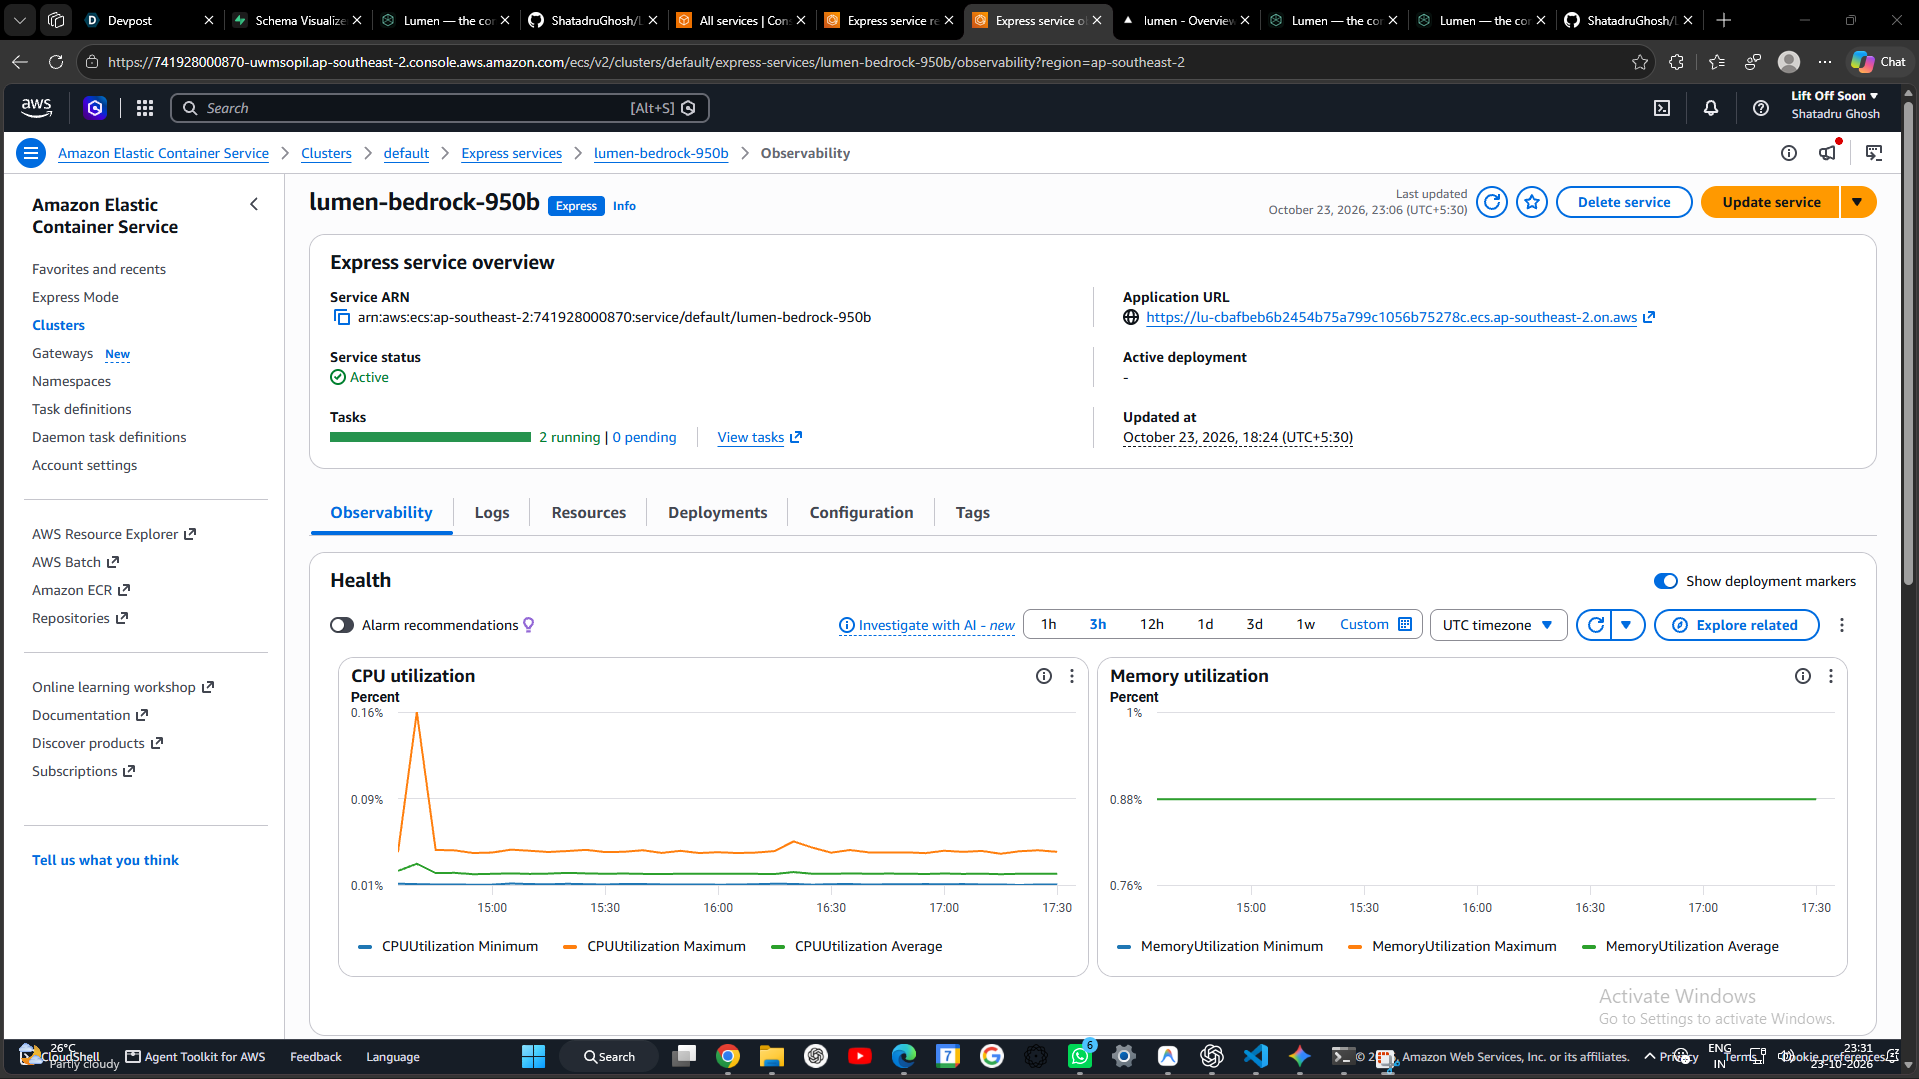Select the 1d time range
1919x1079 pixels.
tap(1206, 624)
